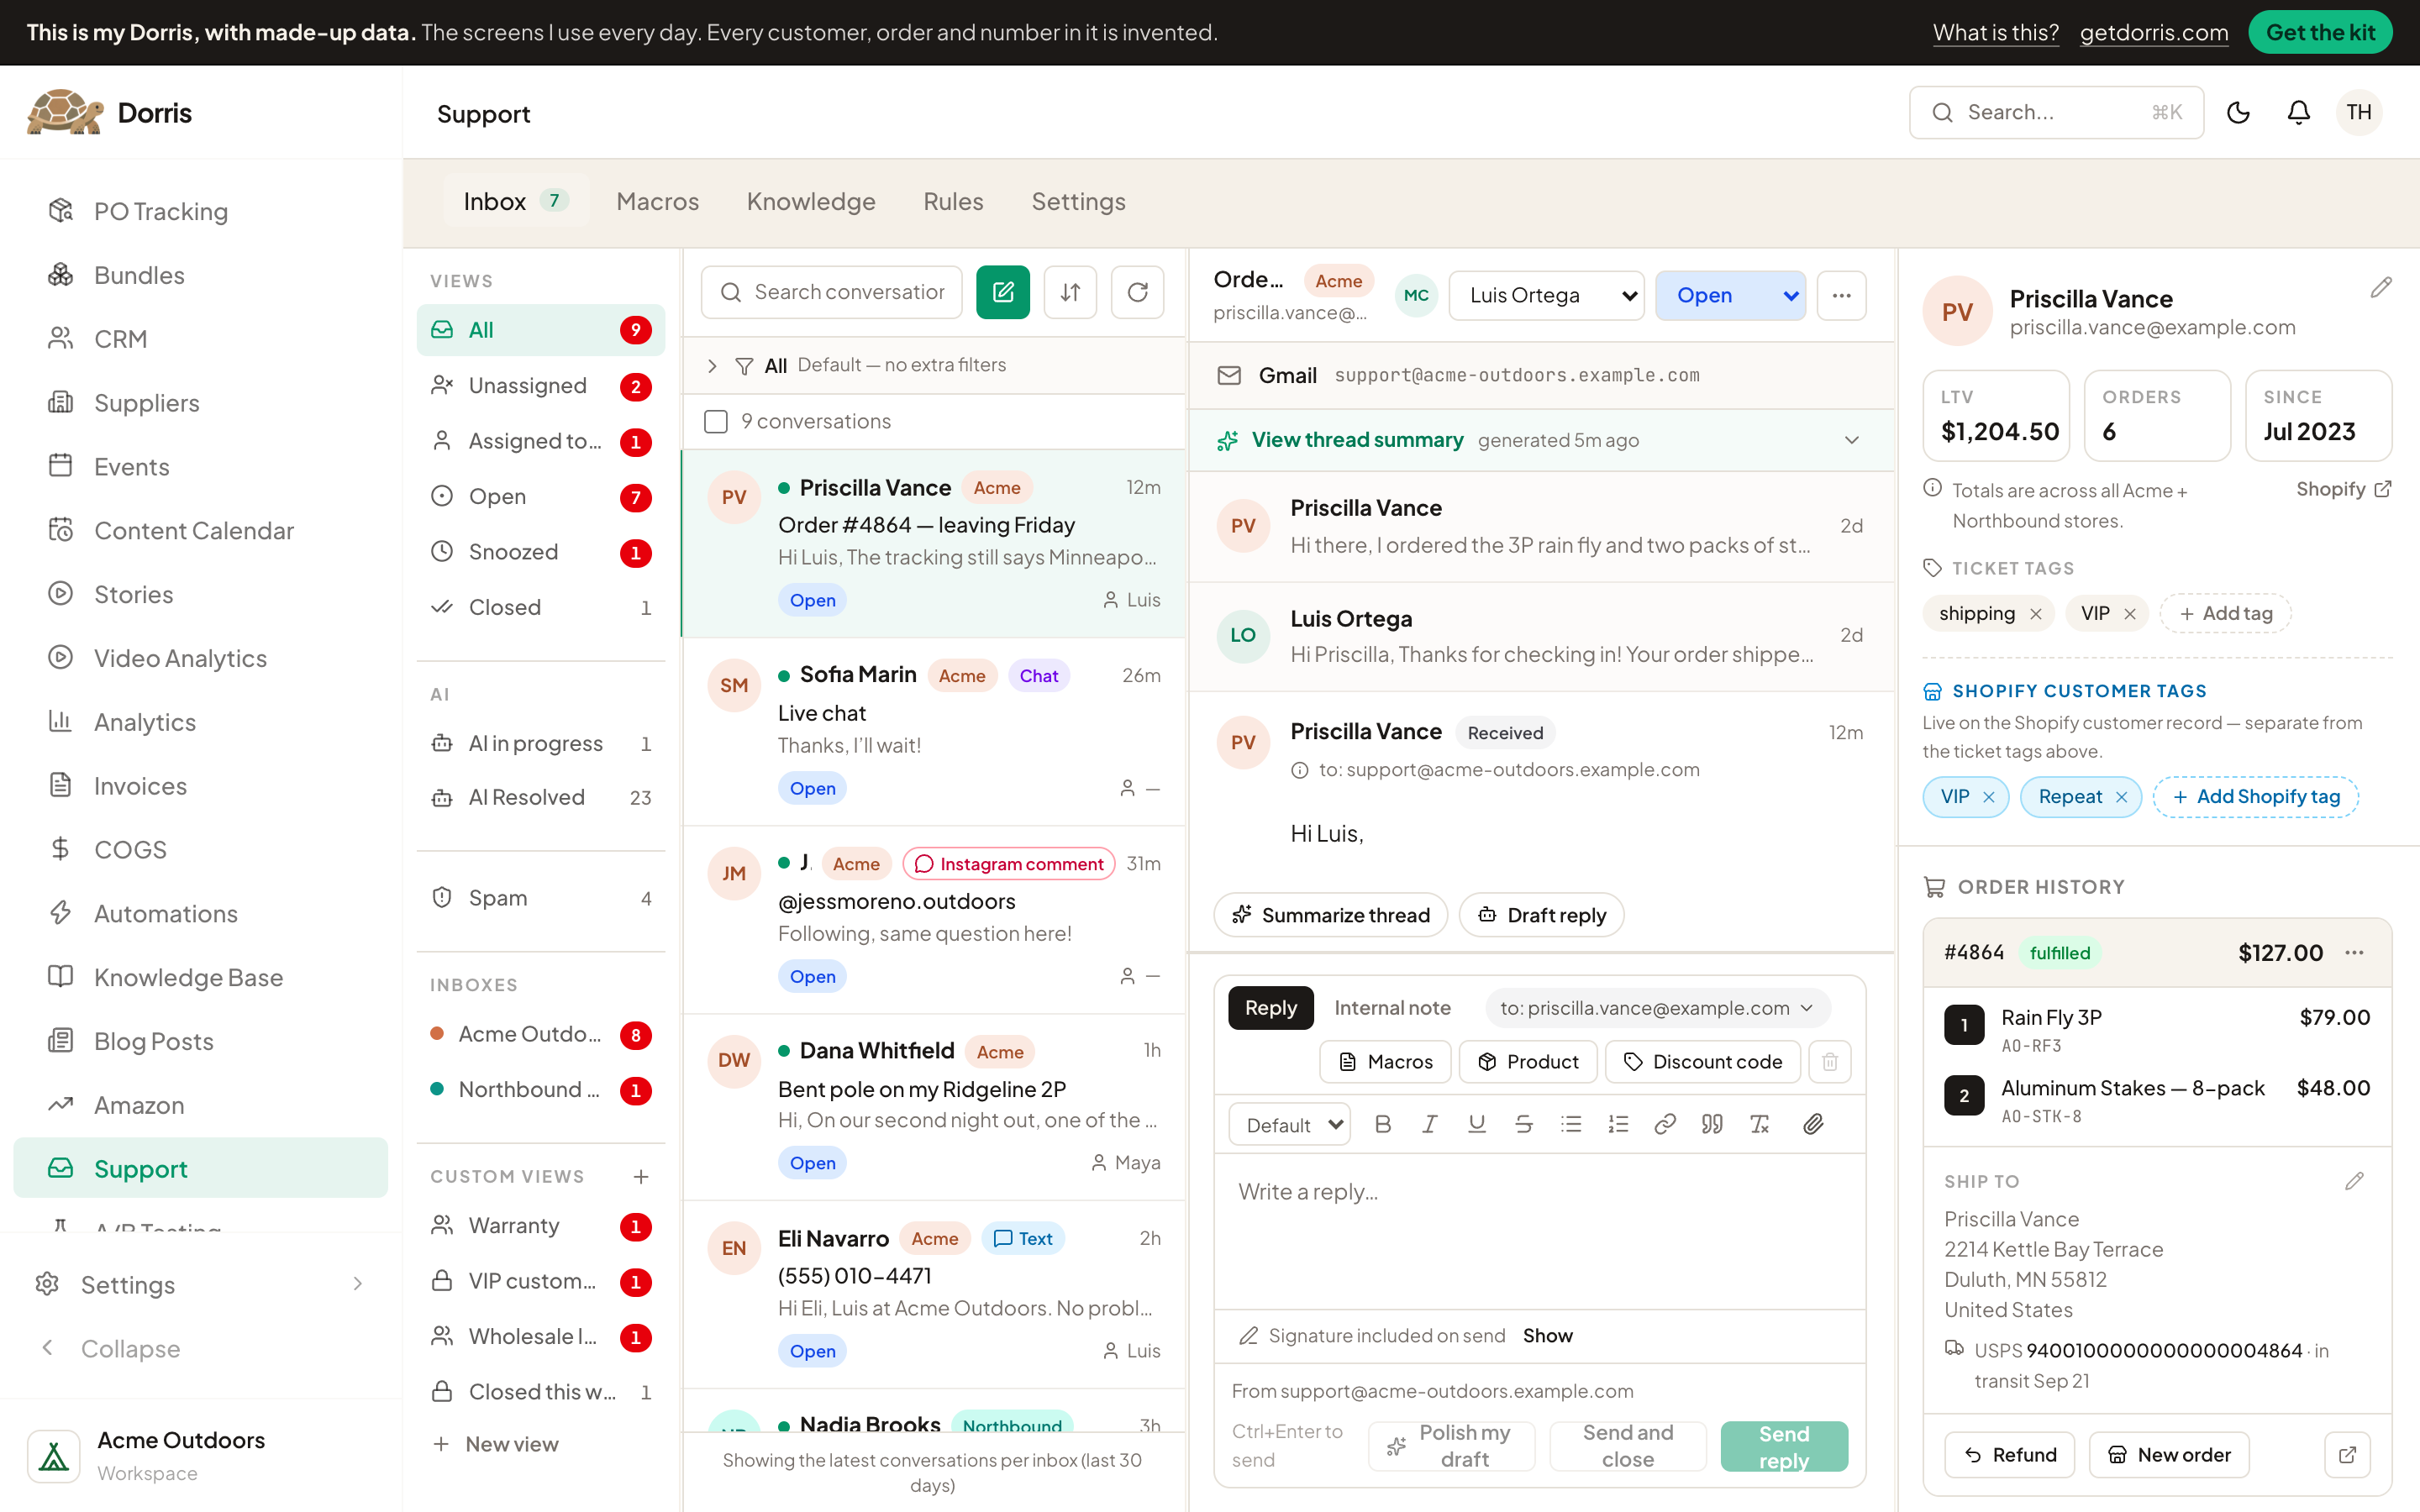This screenshot has width=2420, height=1512.
Task: Switch to the Macros tab
Action: point(657,201)
